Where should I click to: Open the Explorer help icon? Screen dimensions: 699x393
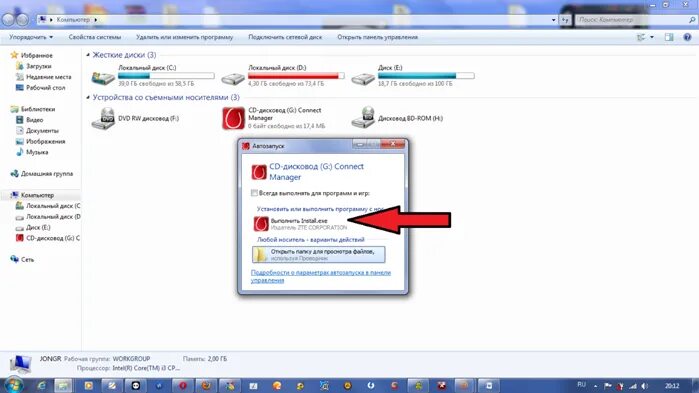[x=687, y=37]
